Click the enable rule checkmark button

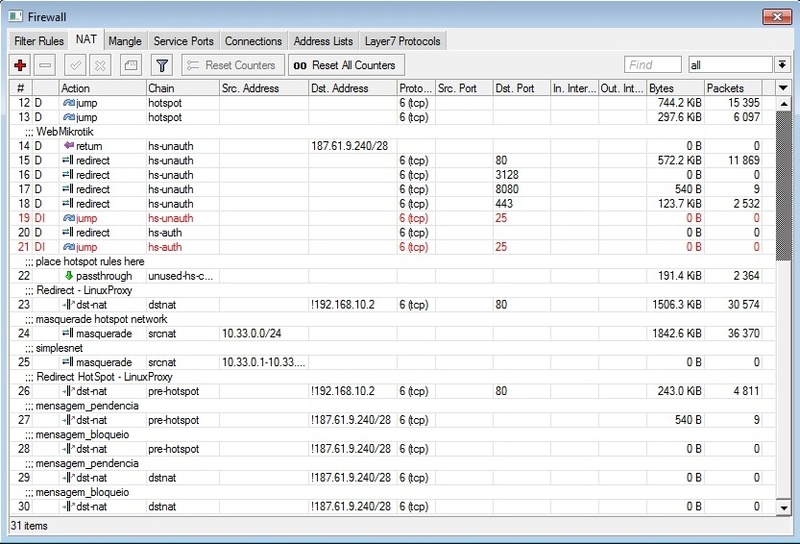pos(75,65)
